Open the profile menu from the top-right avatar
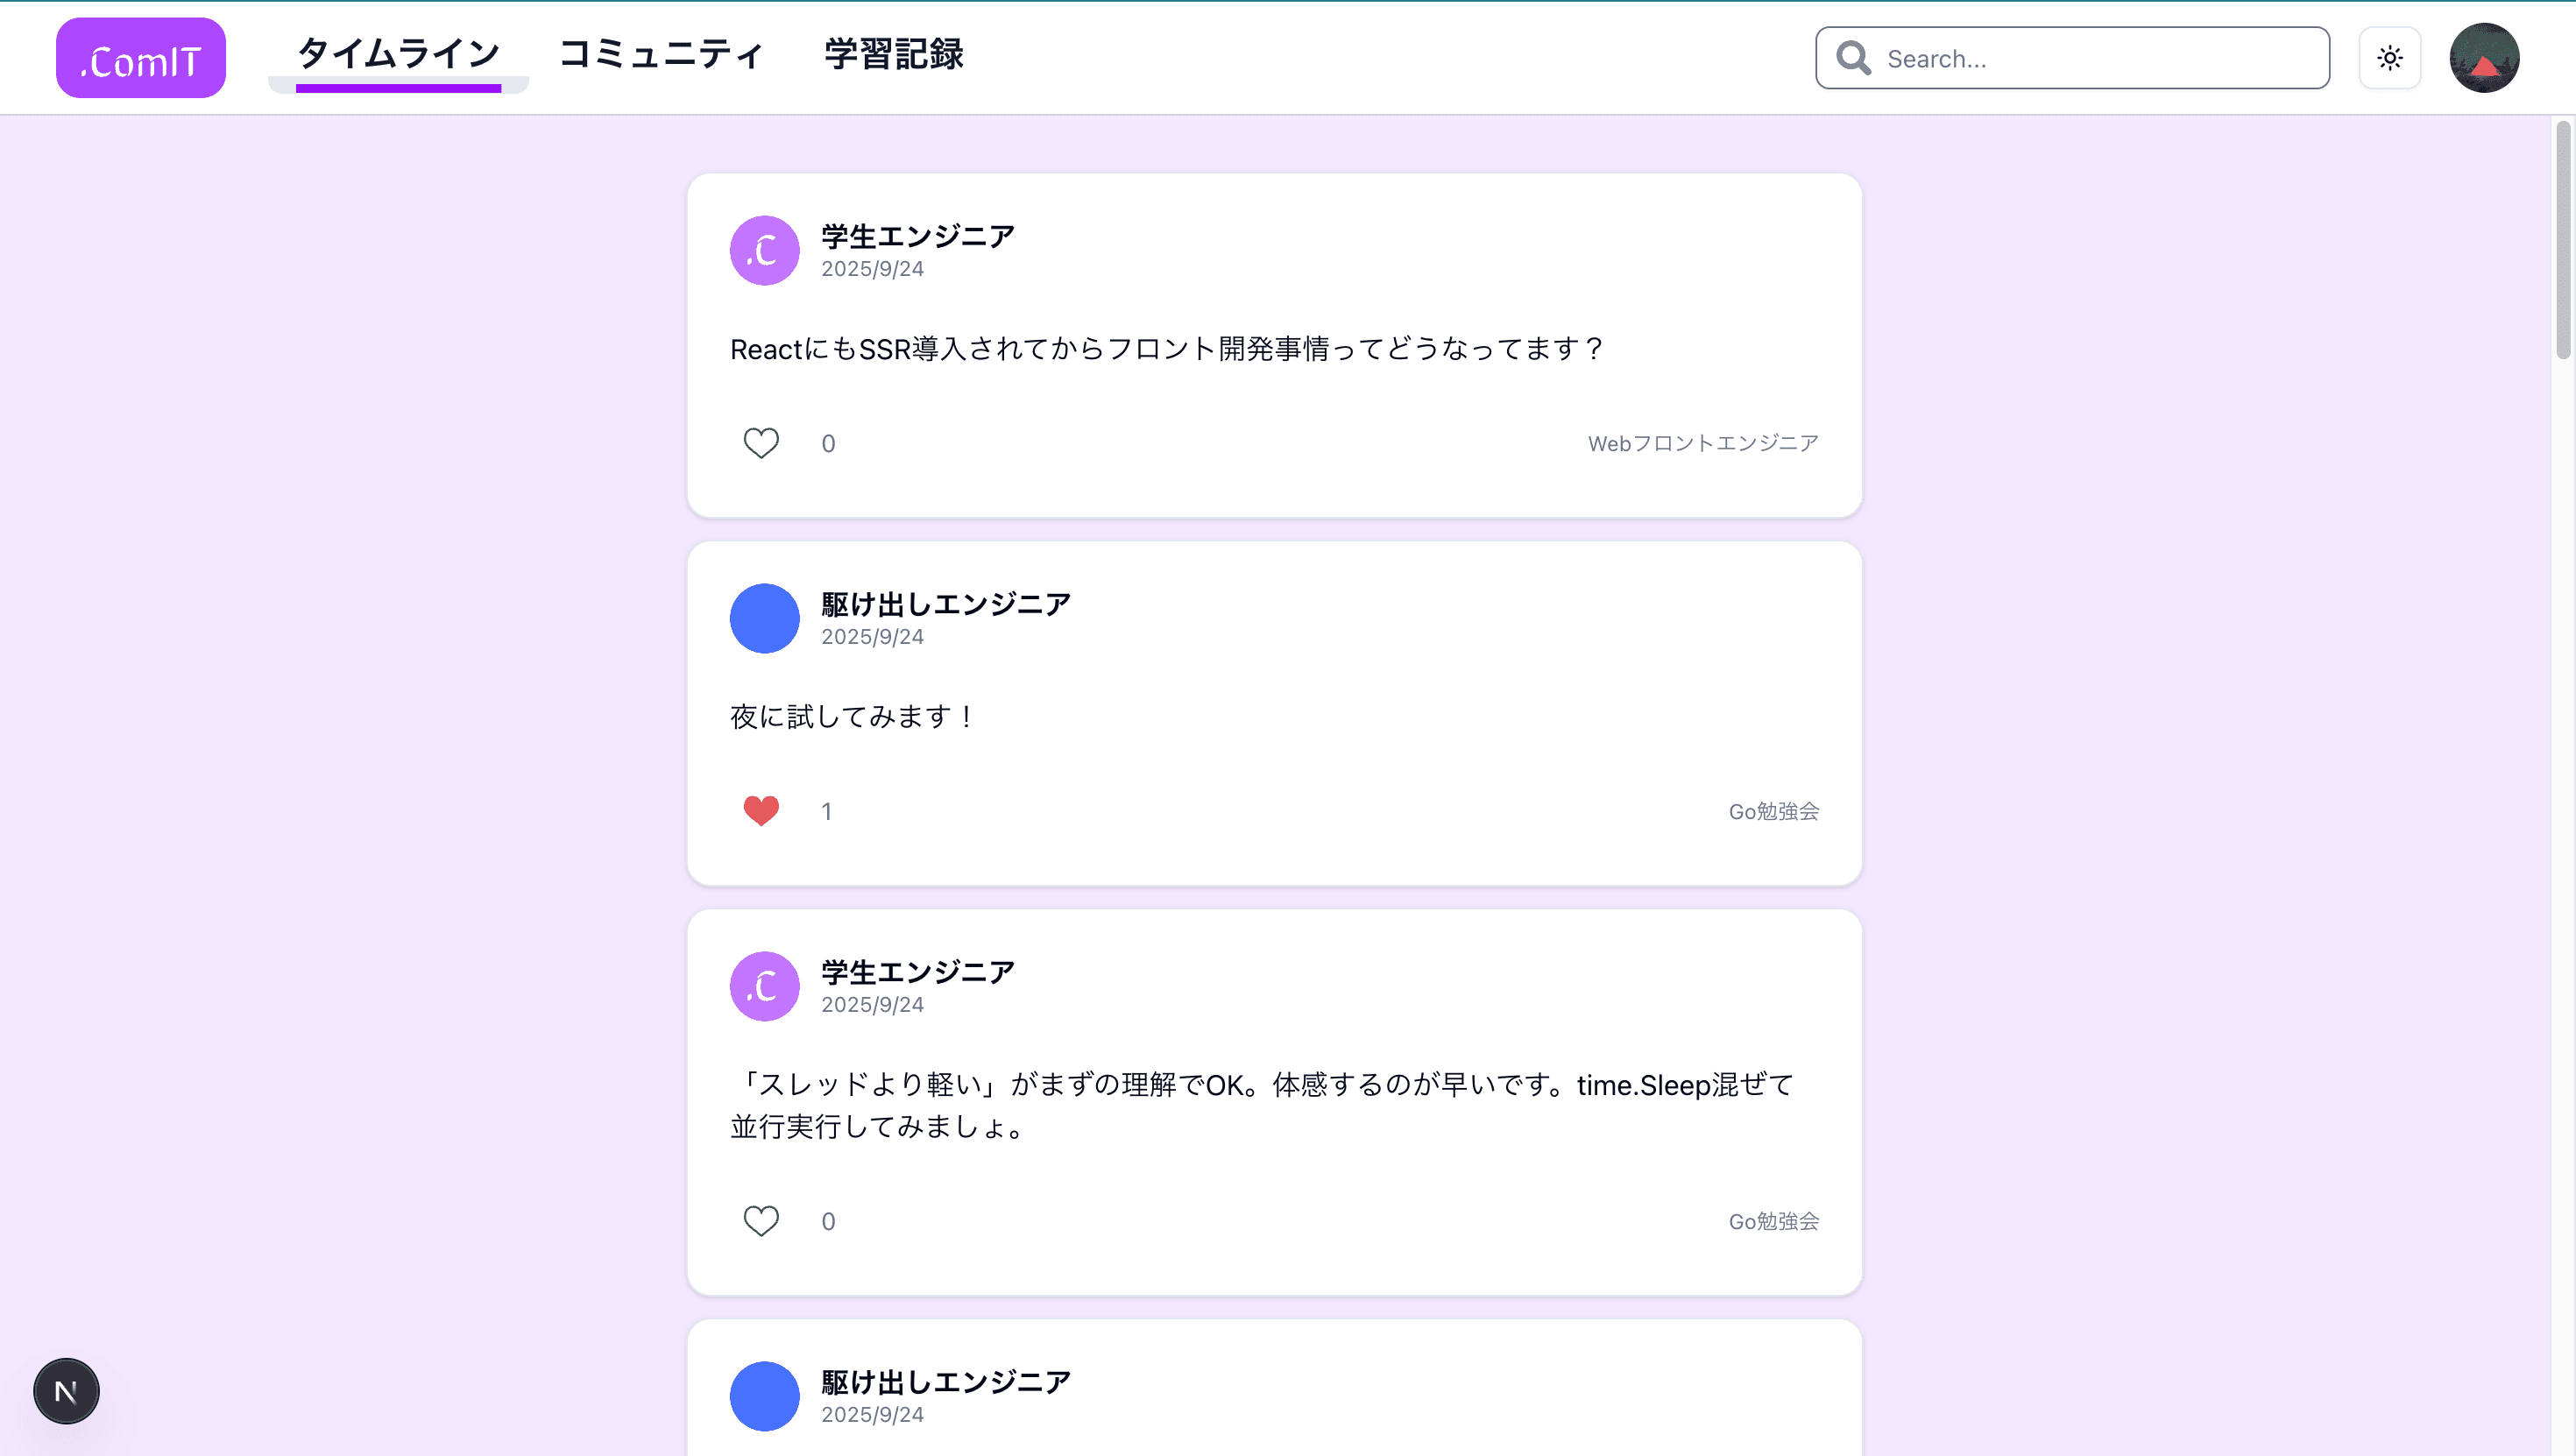The width and height of the screenshot is (2576, 1456). coord(2487,57)
